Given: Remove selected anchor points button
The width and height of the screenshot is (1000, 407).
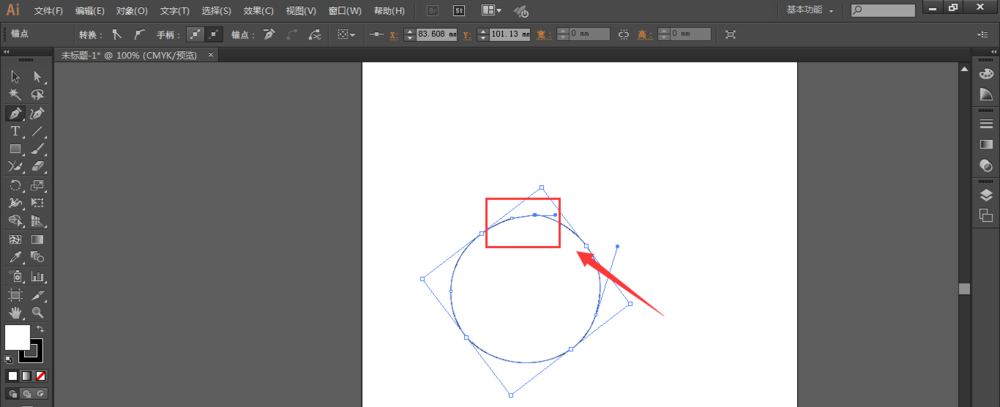Looking at the screenshot, I should 269,34.
